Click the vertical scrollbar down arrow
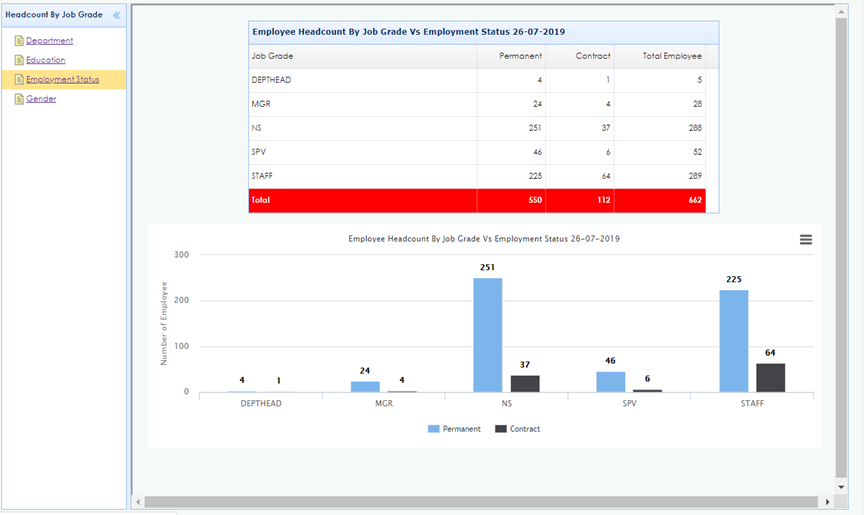The image size is (864, 515). pyautogui.click(x=841, y=485)
